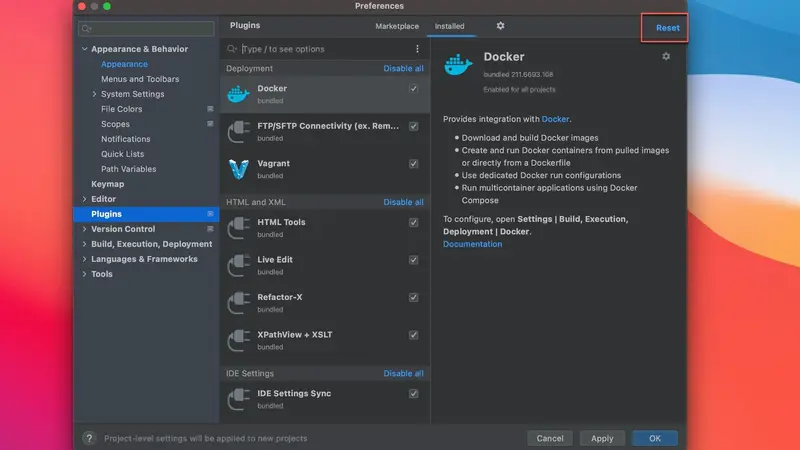This screenshot has width=800, height=450.
Task: Select Quick Lists in the settings tree
Action: point(122,154)
